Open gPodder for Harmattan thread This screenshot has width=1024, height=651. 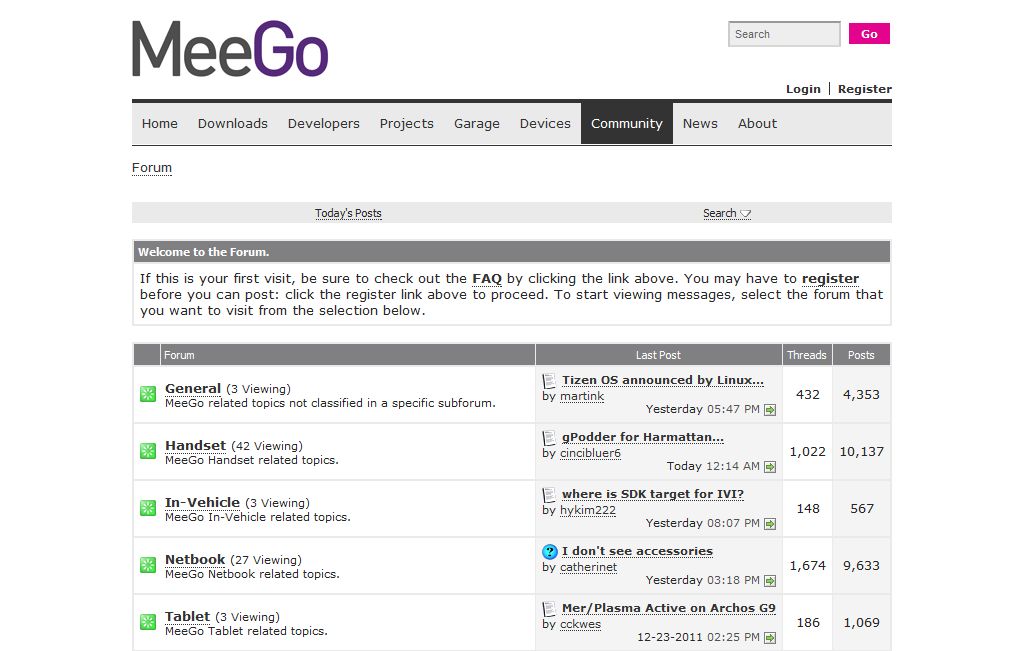coord(643,437)
